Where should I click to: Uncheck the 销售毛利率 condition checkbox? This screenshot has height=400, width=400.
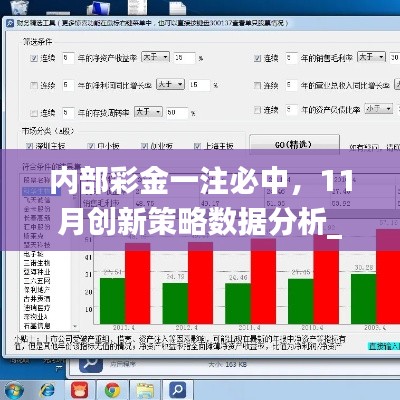[257, 58]
